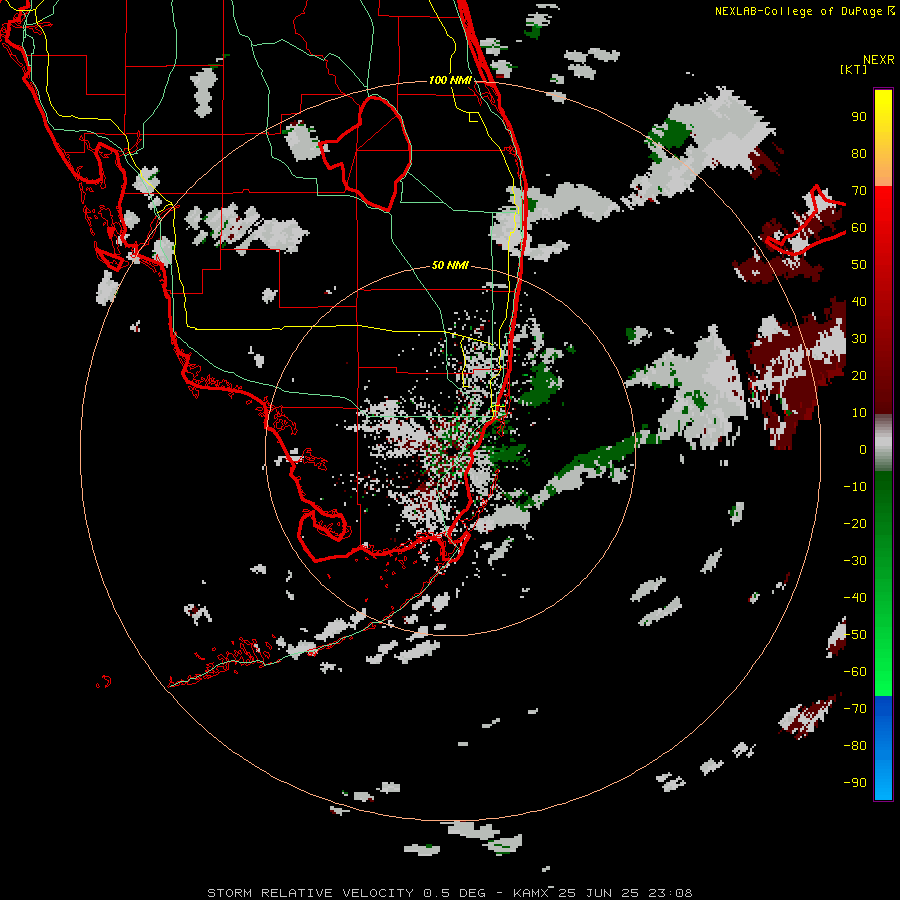Click the -20 knot scale label
Screen dimensions: 900x900
(x=855, y=523)
